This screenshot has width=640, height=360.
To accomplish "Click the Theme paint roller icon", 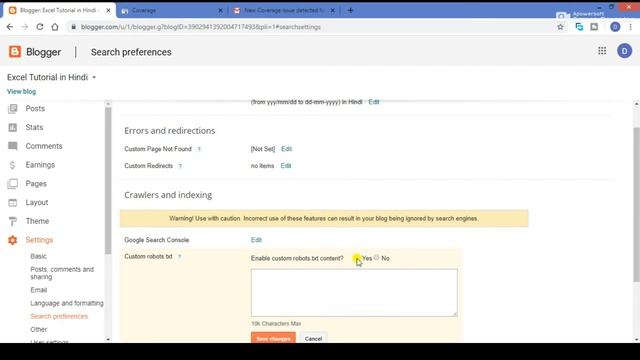I will point(13,221).
